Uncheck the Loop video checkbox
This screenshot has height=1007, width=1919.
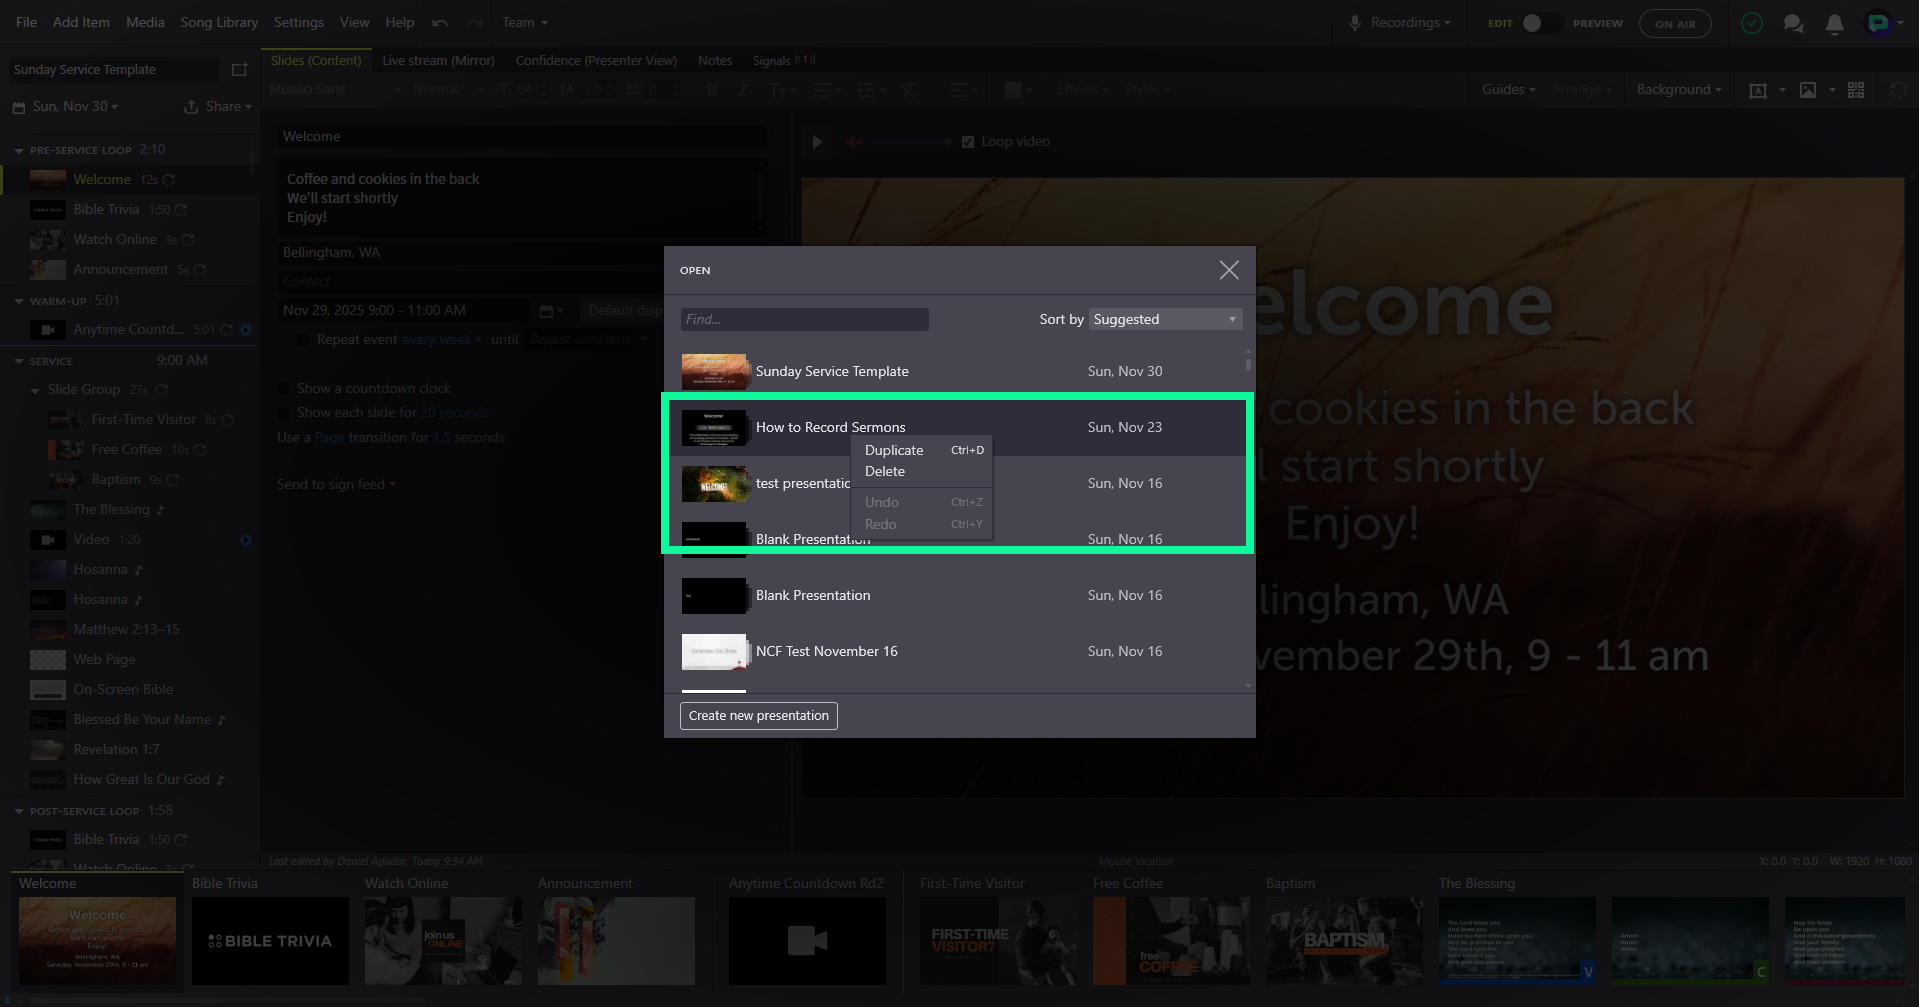(968, 142)
